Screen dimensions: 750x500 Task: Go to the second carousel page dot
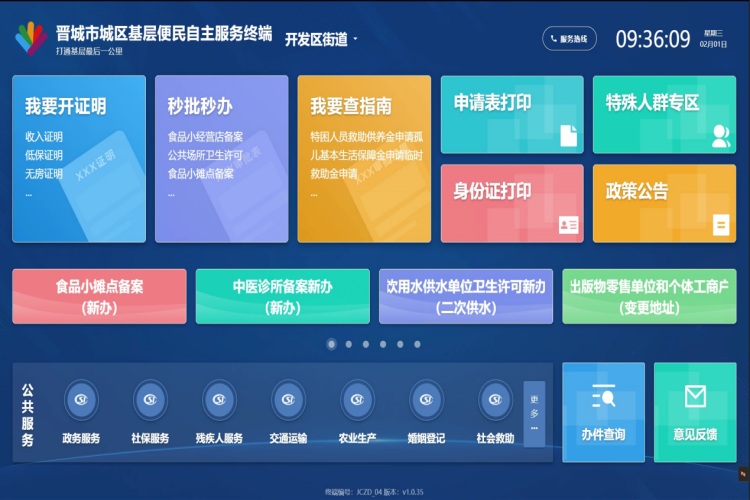click(x=348, y=344)
